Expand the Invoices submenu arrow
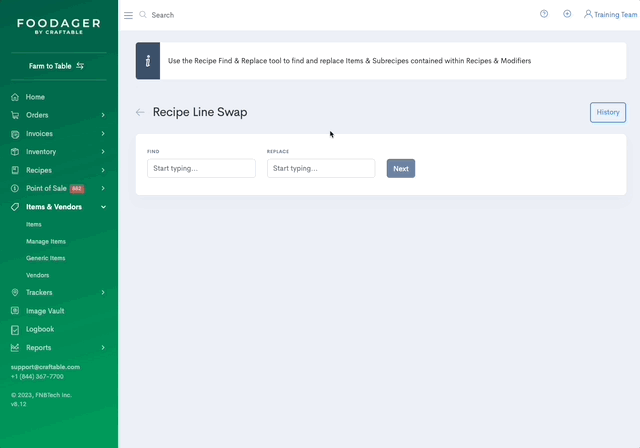Viewport: 640px width, 448px height. coord(103,134)
